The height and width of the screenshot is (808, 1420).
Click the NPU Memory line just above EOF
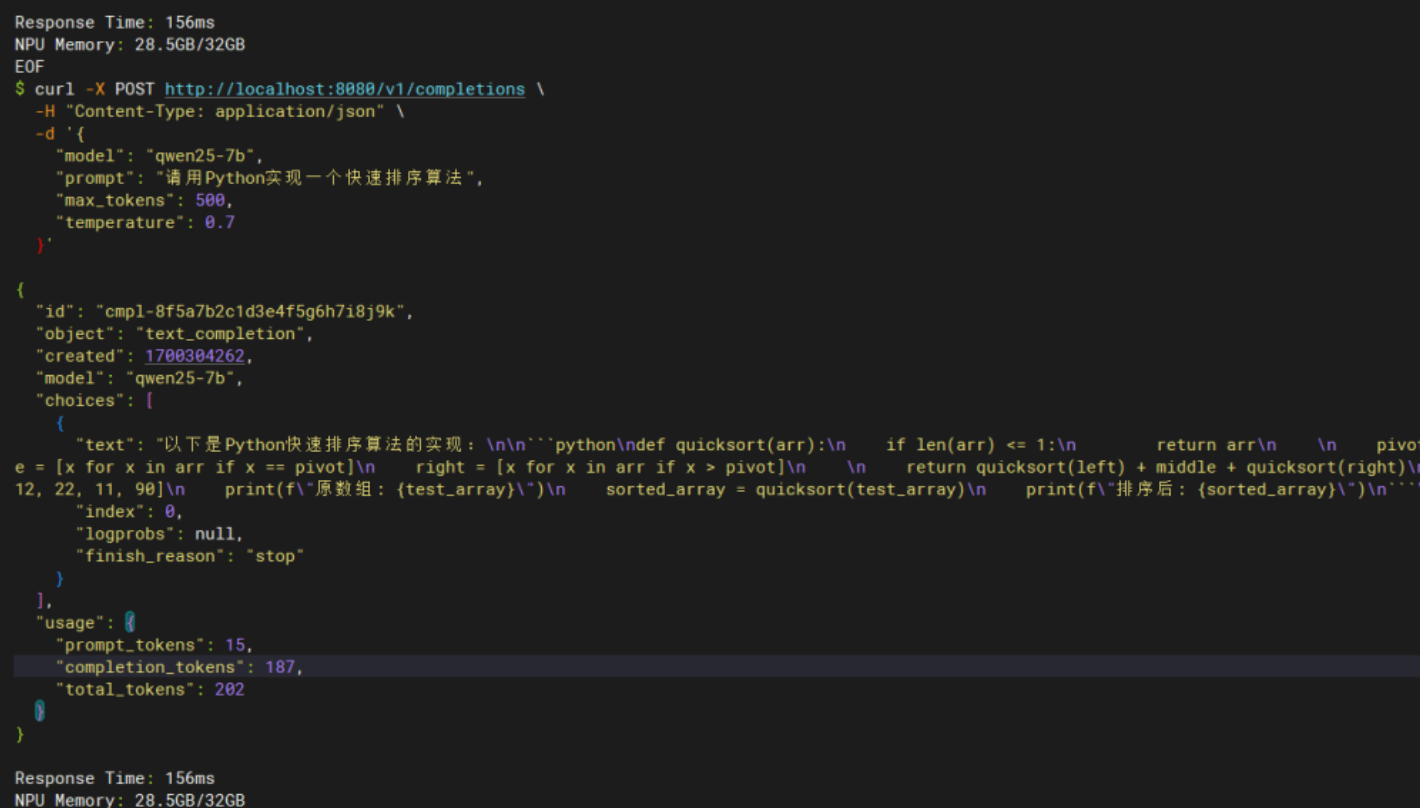tap(130, 44)
